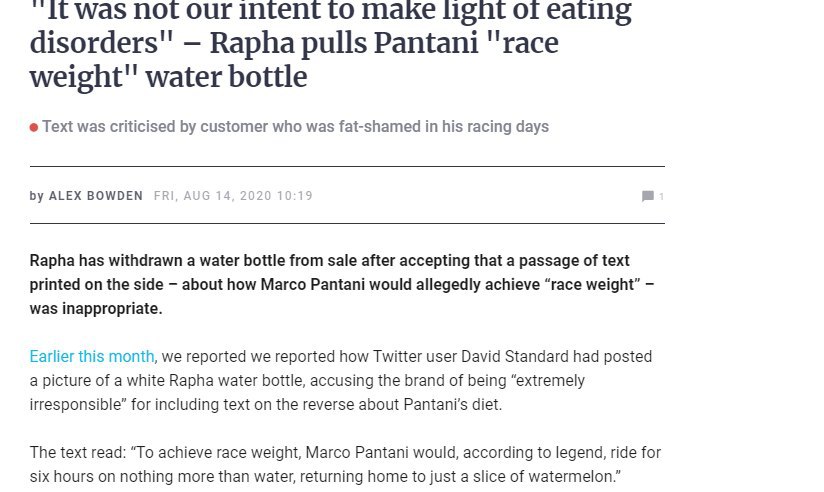Click the subheading about fat-shamed customer

point(295,127)
